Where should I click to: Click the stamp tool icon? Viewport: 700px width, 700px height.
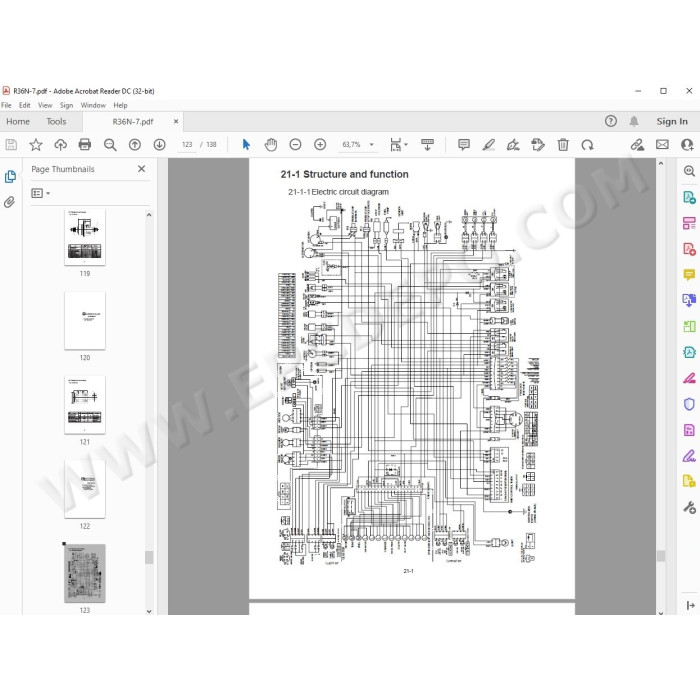point(538,145)
